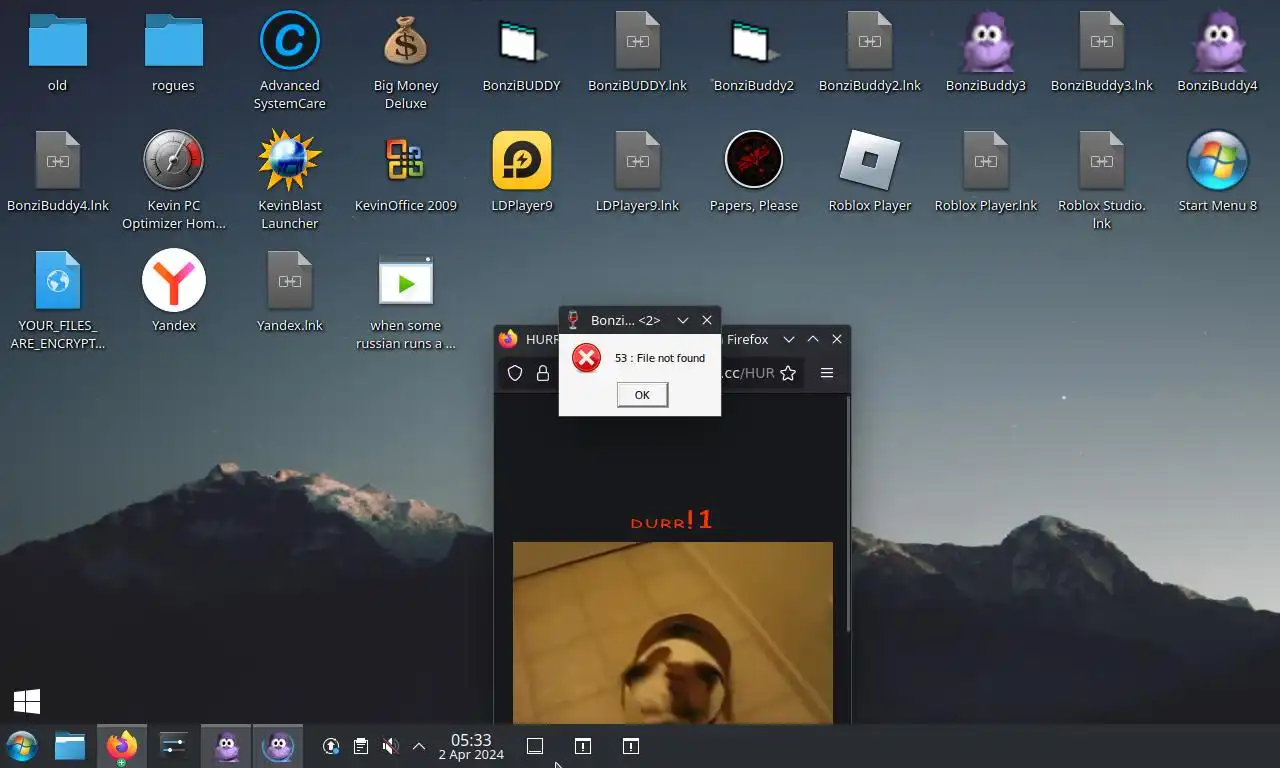Click the updates tray icon

(331, 746)
